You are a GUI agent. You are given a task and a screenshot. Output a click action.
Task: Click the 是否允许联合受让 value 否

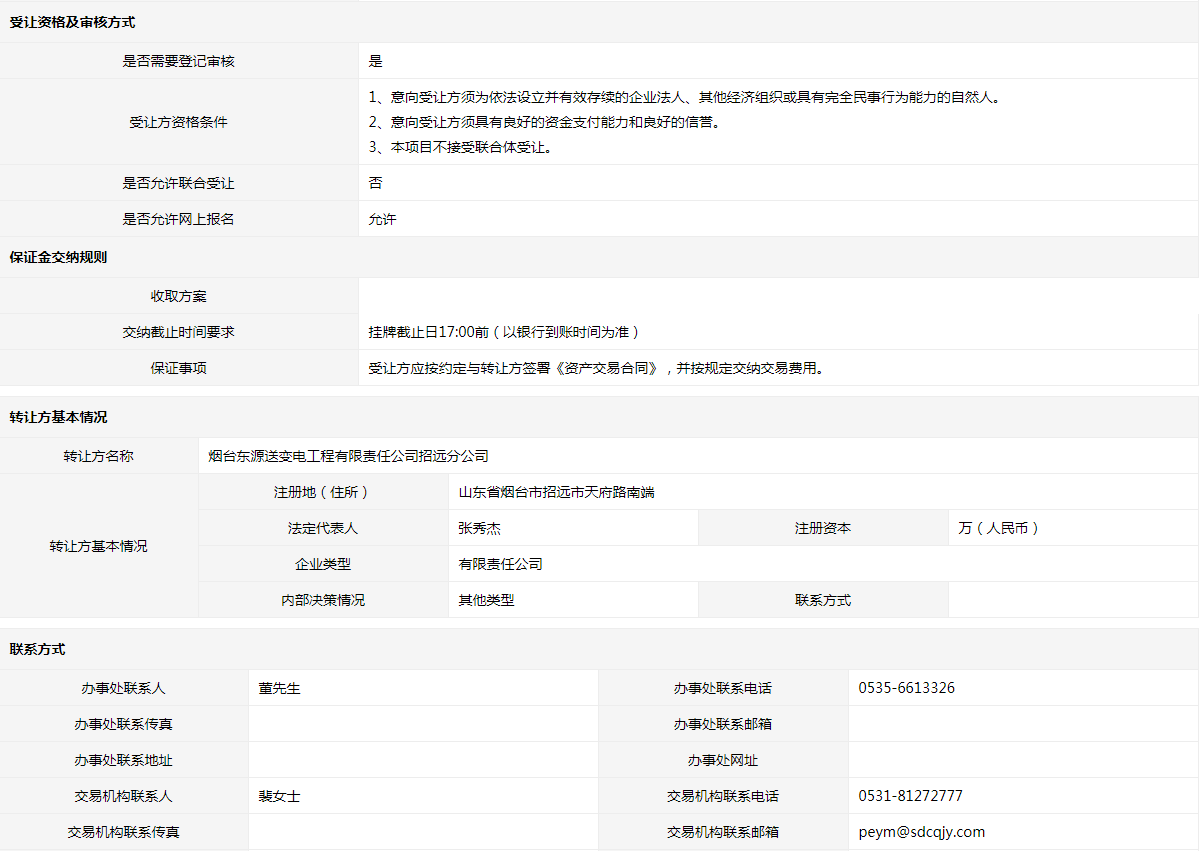tap(375, 183)
